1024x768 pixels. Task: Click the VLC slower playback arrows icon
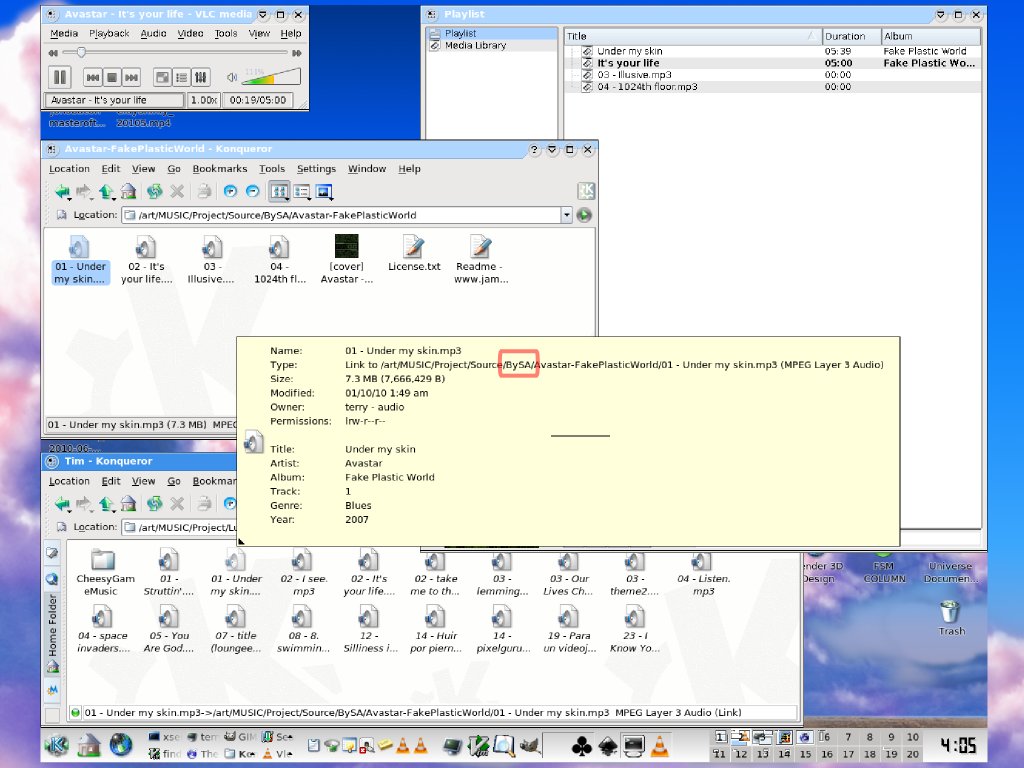point(53,53)
